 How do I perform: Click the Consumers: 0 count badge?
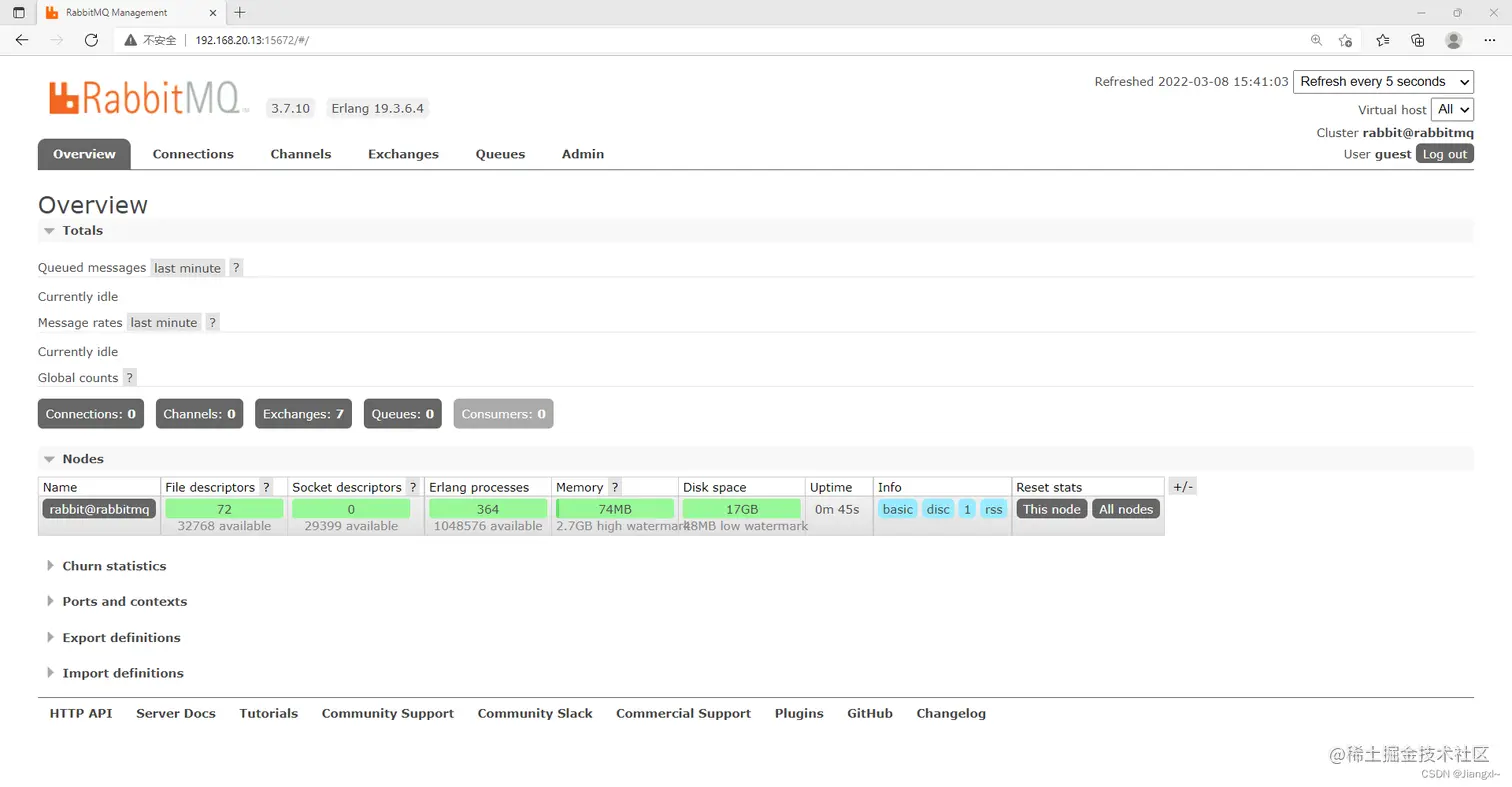pos(503,414)
